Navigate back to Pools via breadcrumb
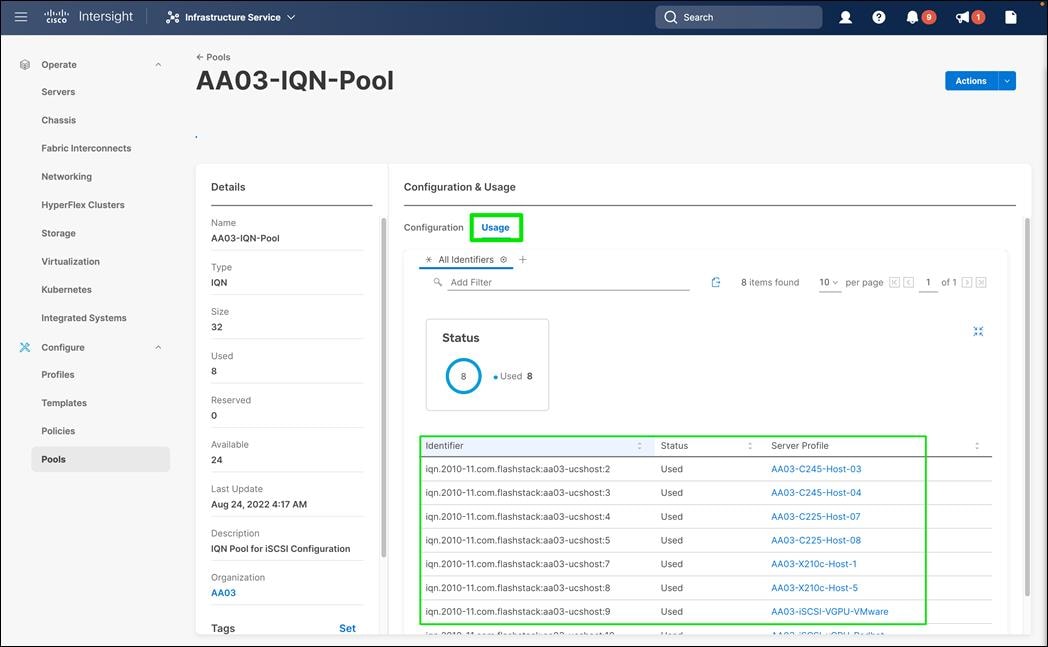The image size is (1048, 647). [212, 56]
